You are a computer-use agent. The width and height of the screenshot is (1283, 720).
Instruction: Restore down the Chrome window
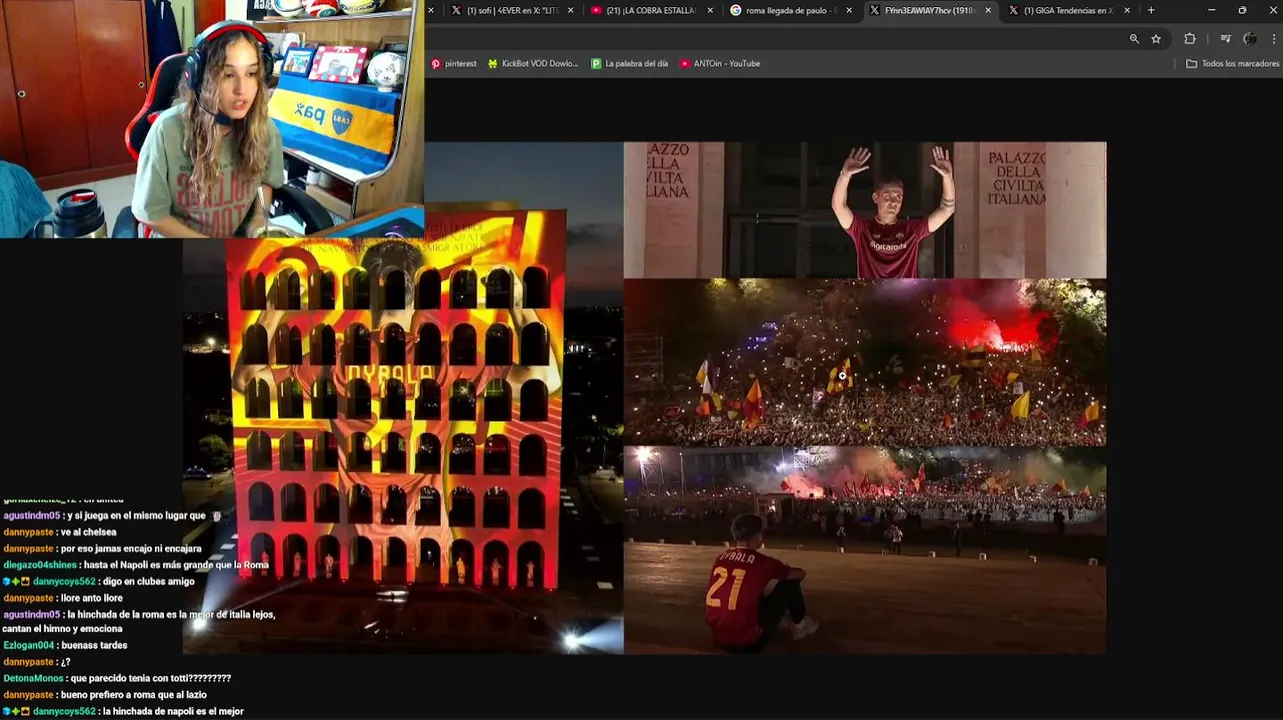pos(1242,10)
